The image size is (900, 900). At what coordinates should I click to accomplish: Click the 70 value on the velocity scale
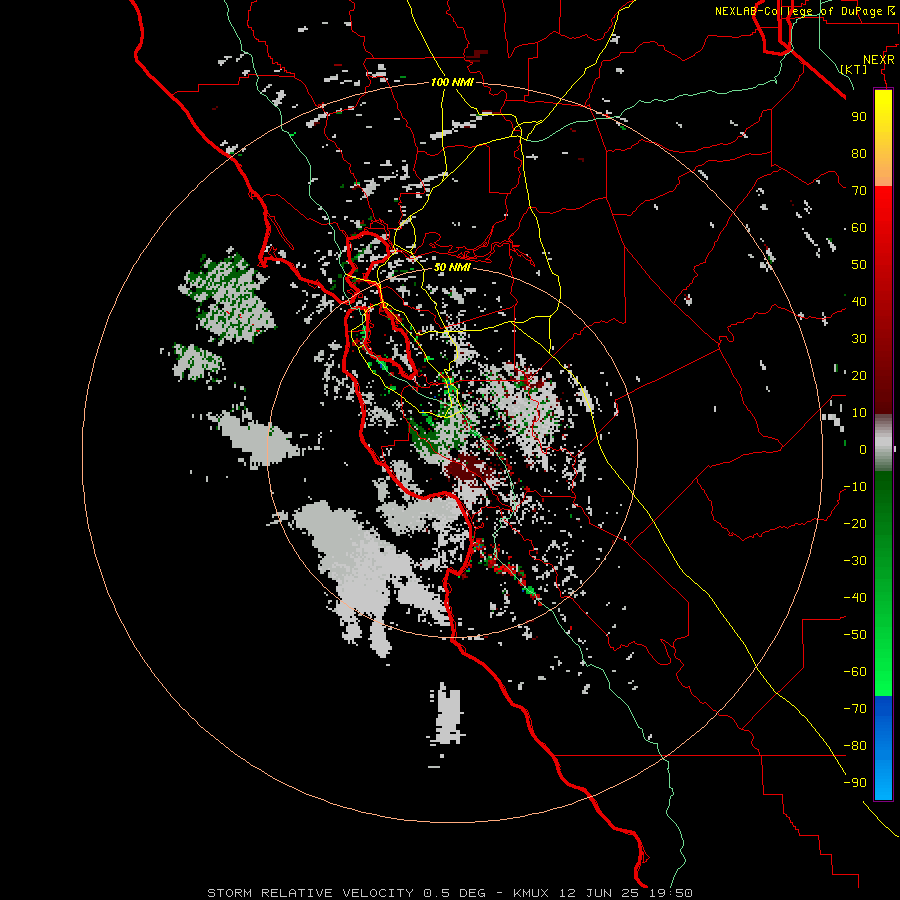click(859, 191)
